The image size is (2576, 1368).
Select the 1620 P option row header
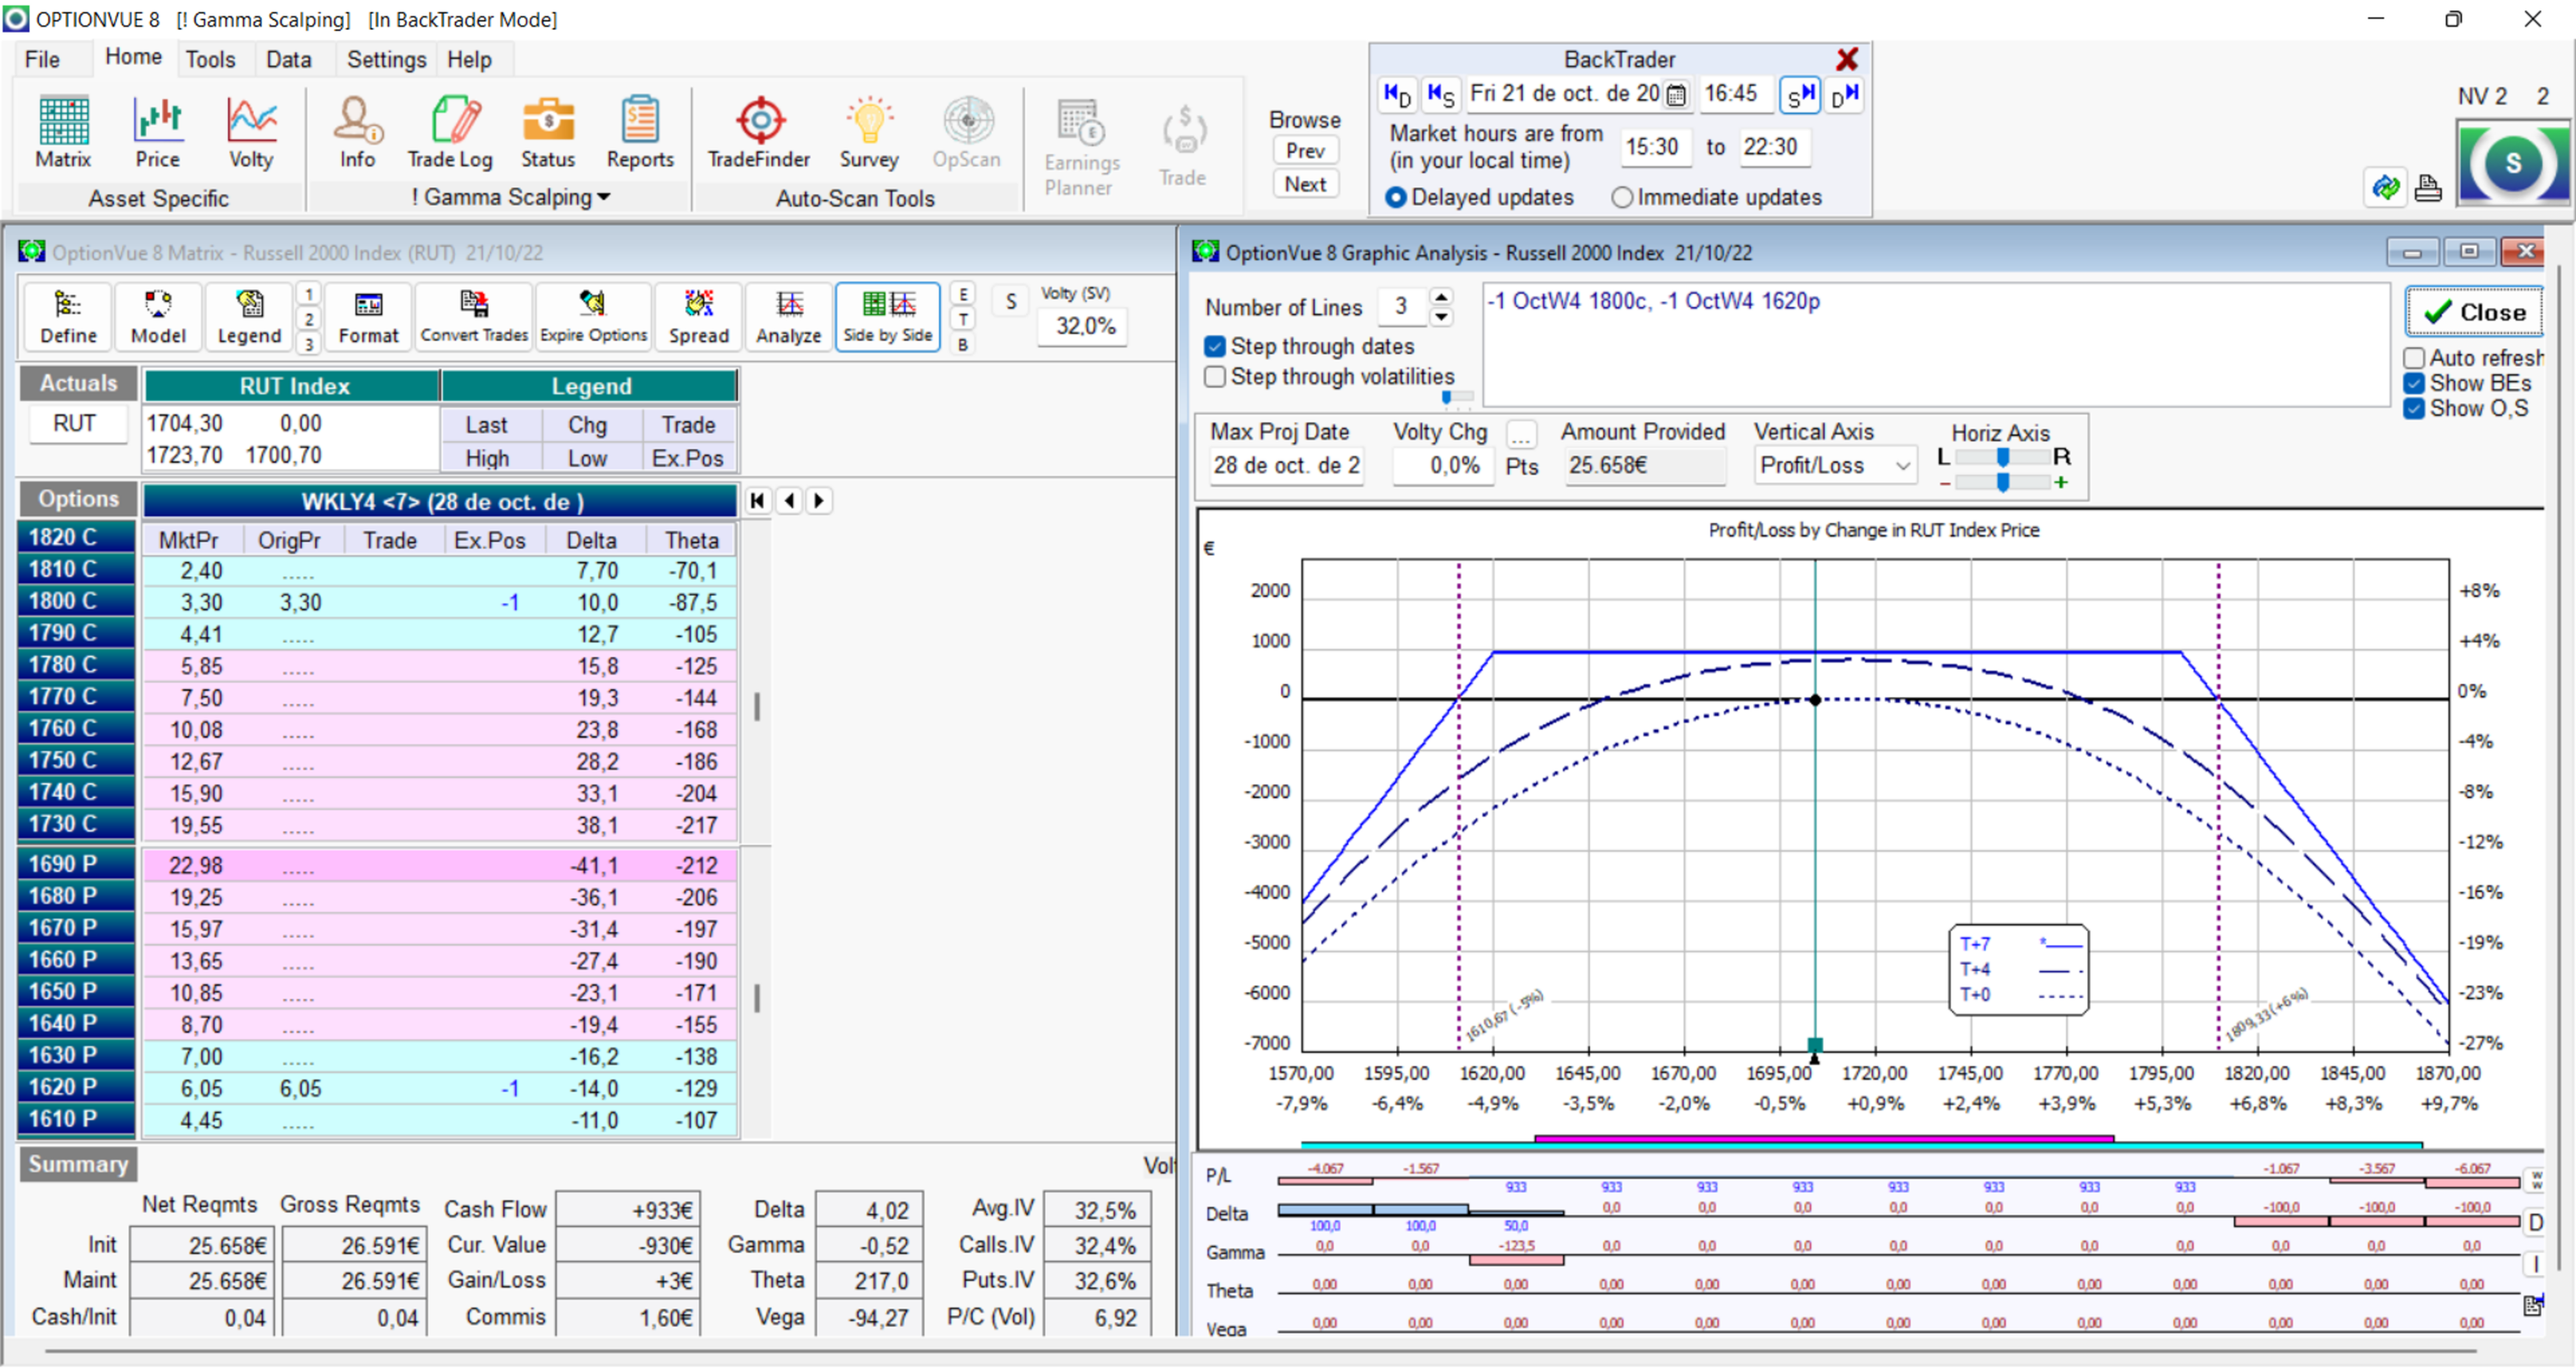77,1087
